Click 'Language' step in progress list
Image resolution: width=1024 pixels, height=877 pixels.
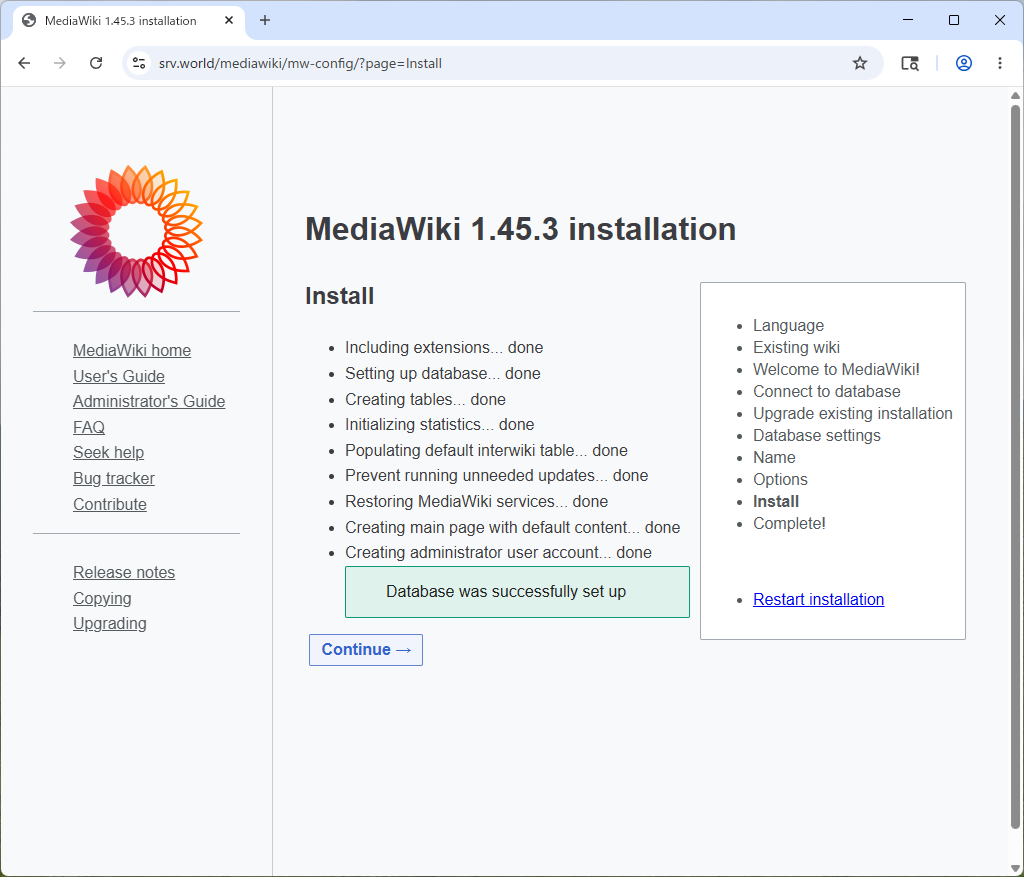tap(788, 326)
